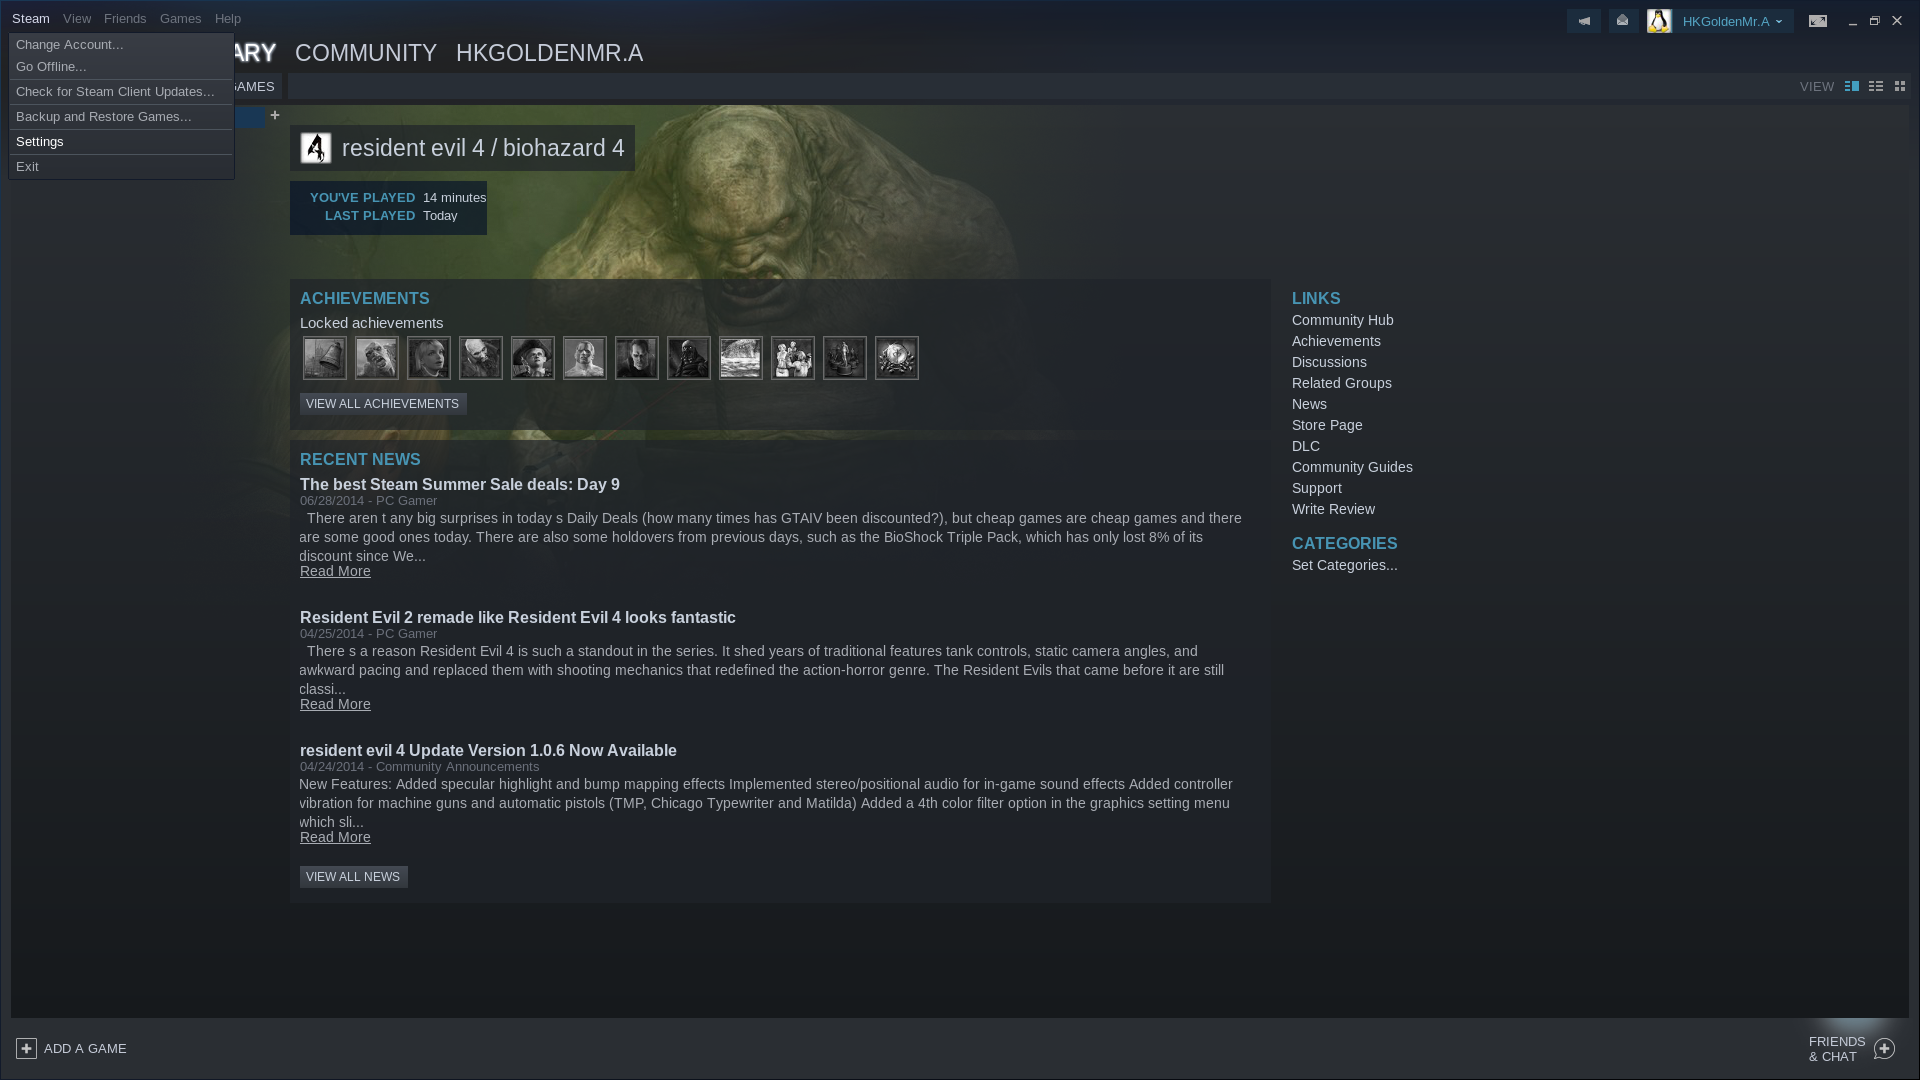Open the Support link
The image size is (1920, 1080).
coord(1316,488)
